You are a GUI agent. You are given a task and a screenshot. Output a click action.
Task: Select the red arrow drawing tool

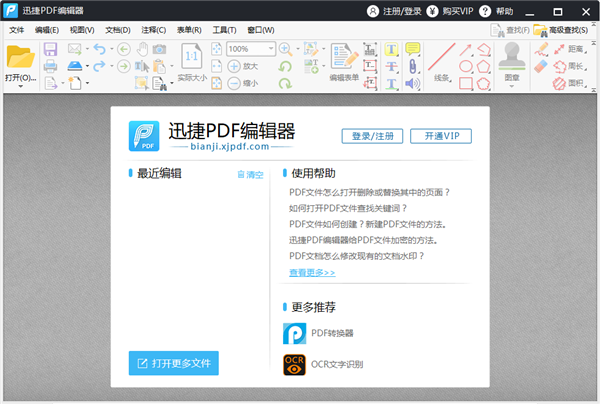click(465, 49)
